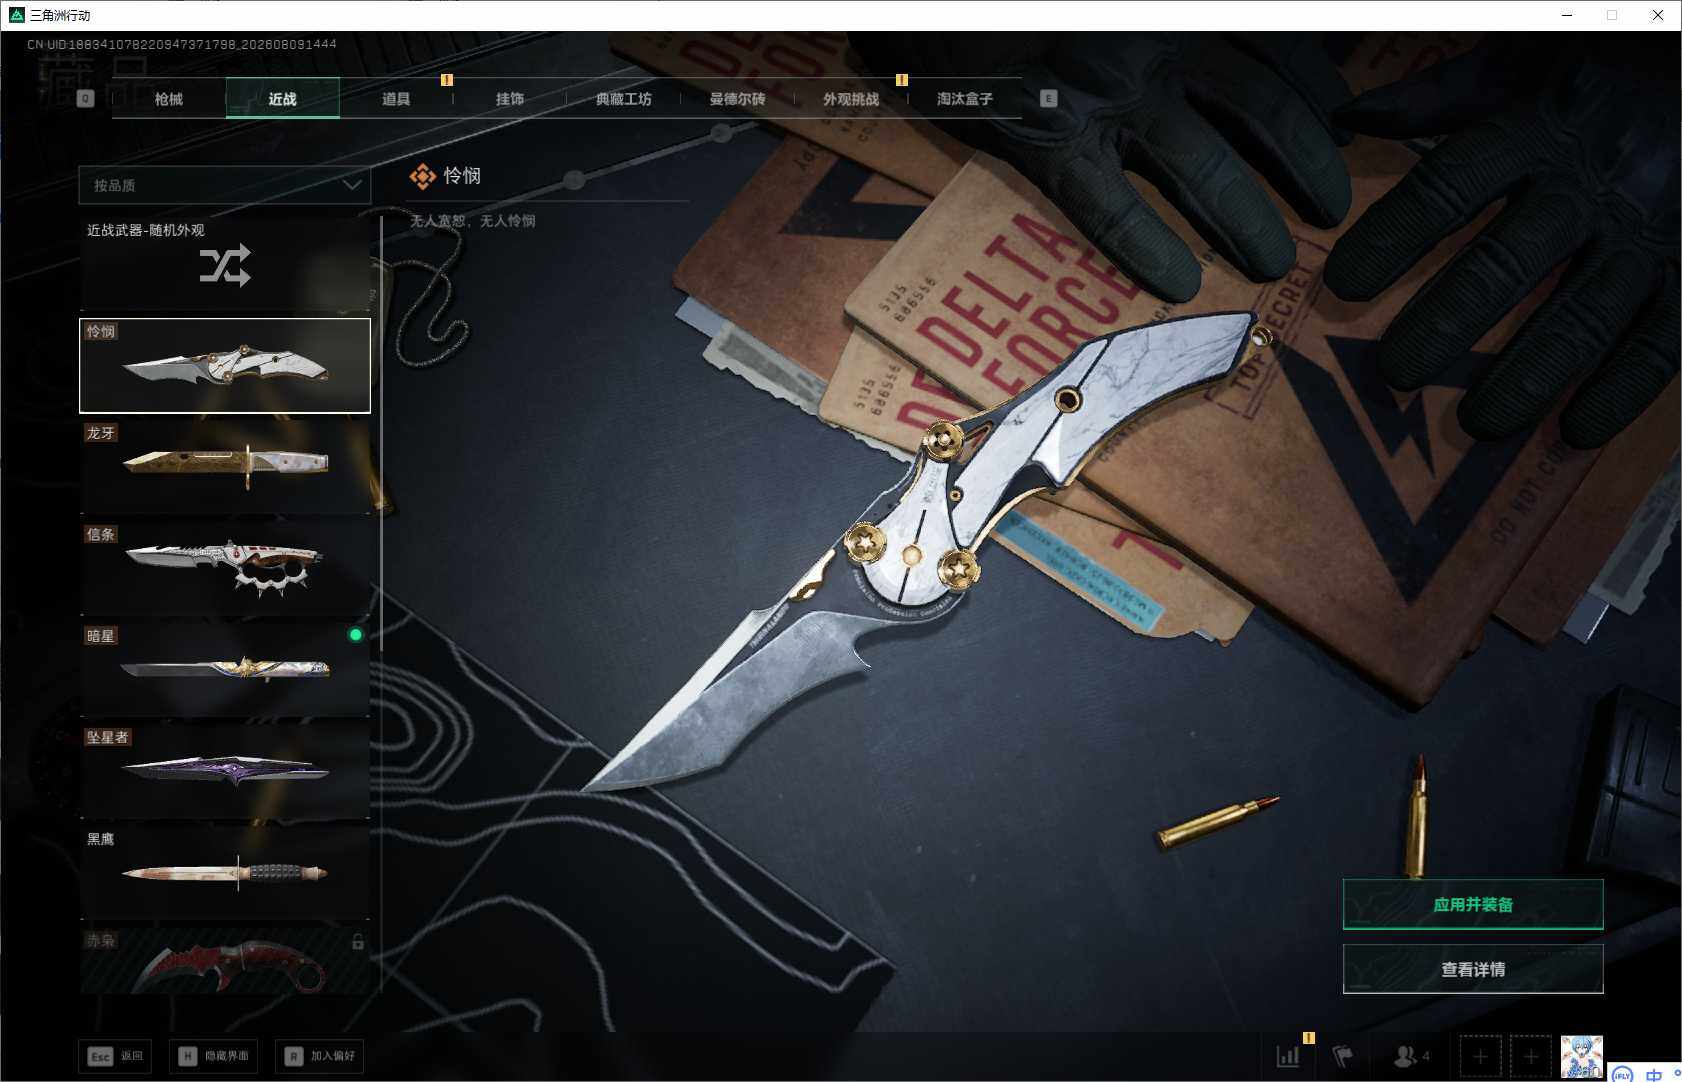Click the second empty squad slot plus
The height and width of the screenshot is (1082, 1682).
coord(1530,1056)
